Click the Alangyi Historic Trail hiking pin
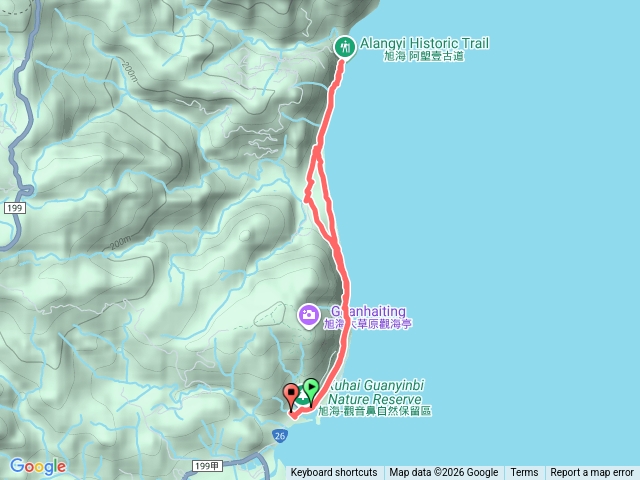640x480 pixels. pos(345,49)
